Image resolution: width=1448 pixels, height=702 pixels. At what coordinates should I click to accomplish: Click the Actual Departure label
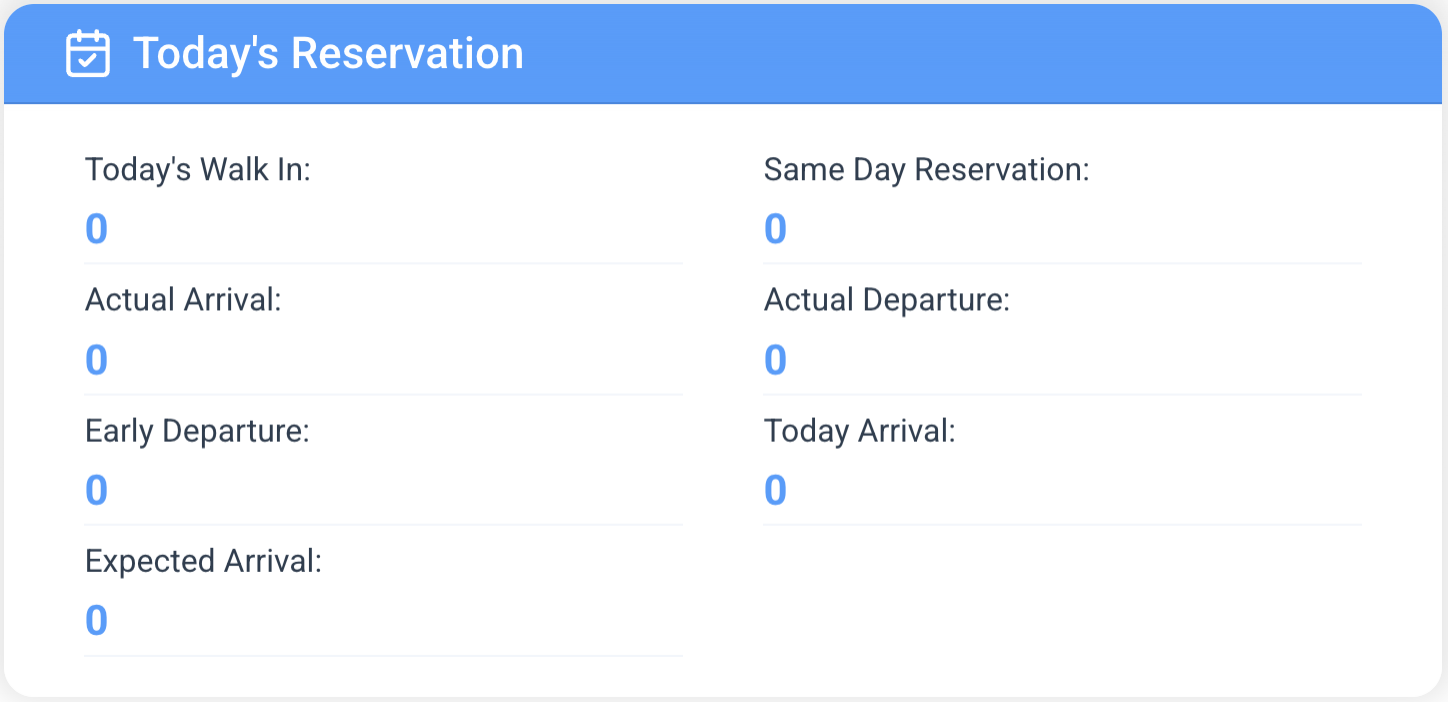coord(887,300)
